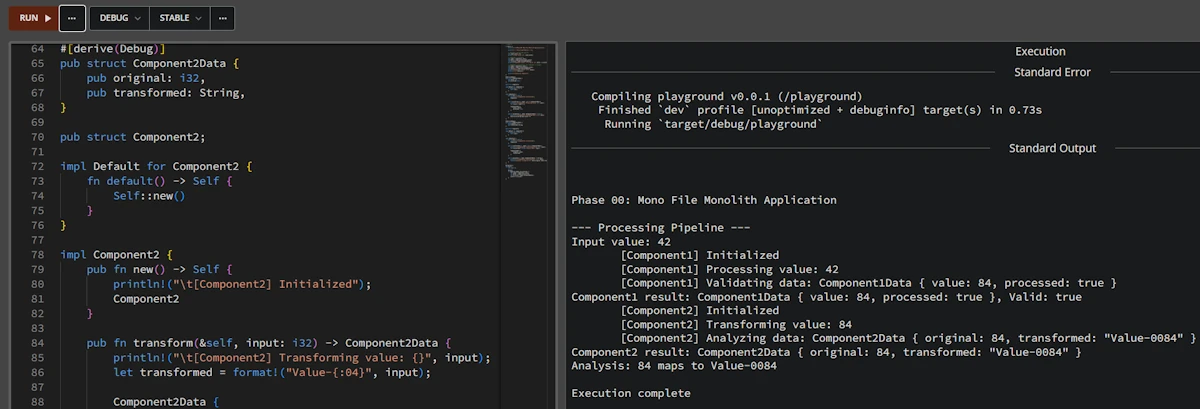Open the DEBUG mode dropdown
This screenshot has height=409, width=1200.
click(120, 18)
